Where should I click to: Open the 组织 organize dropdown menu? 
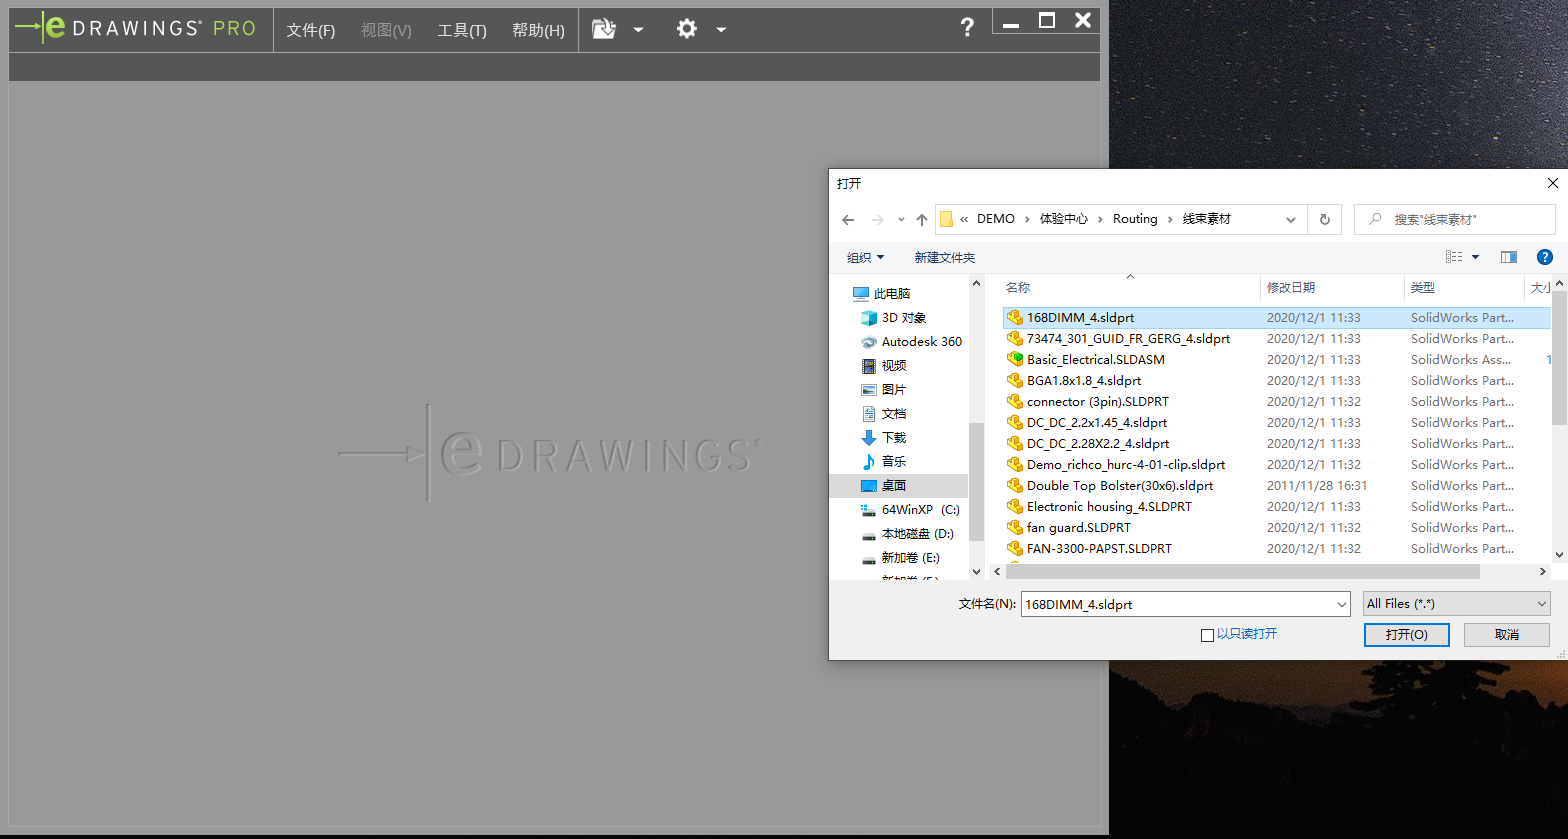click(x=865, y=257)
